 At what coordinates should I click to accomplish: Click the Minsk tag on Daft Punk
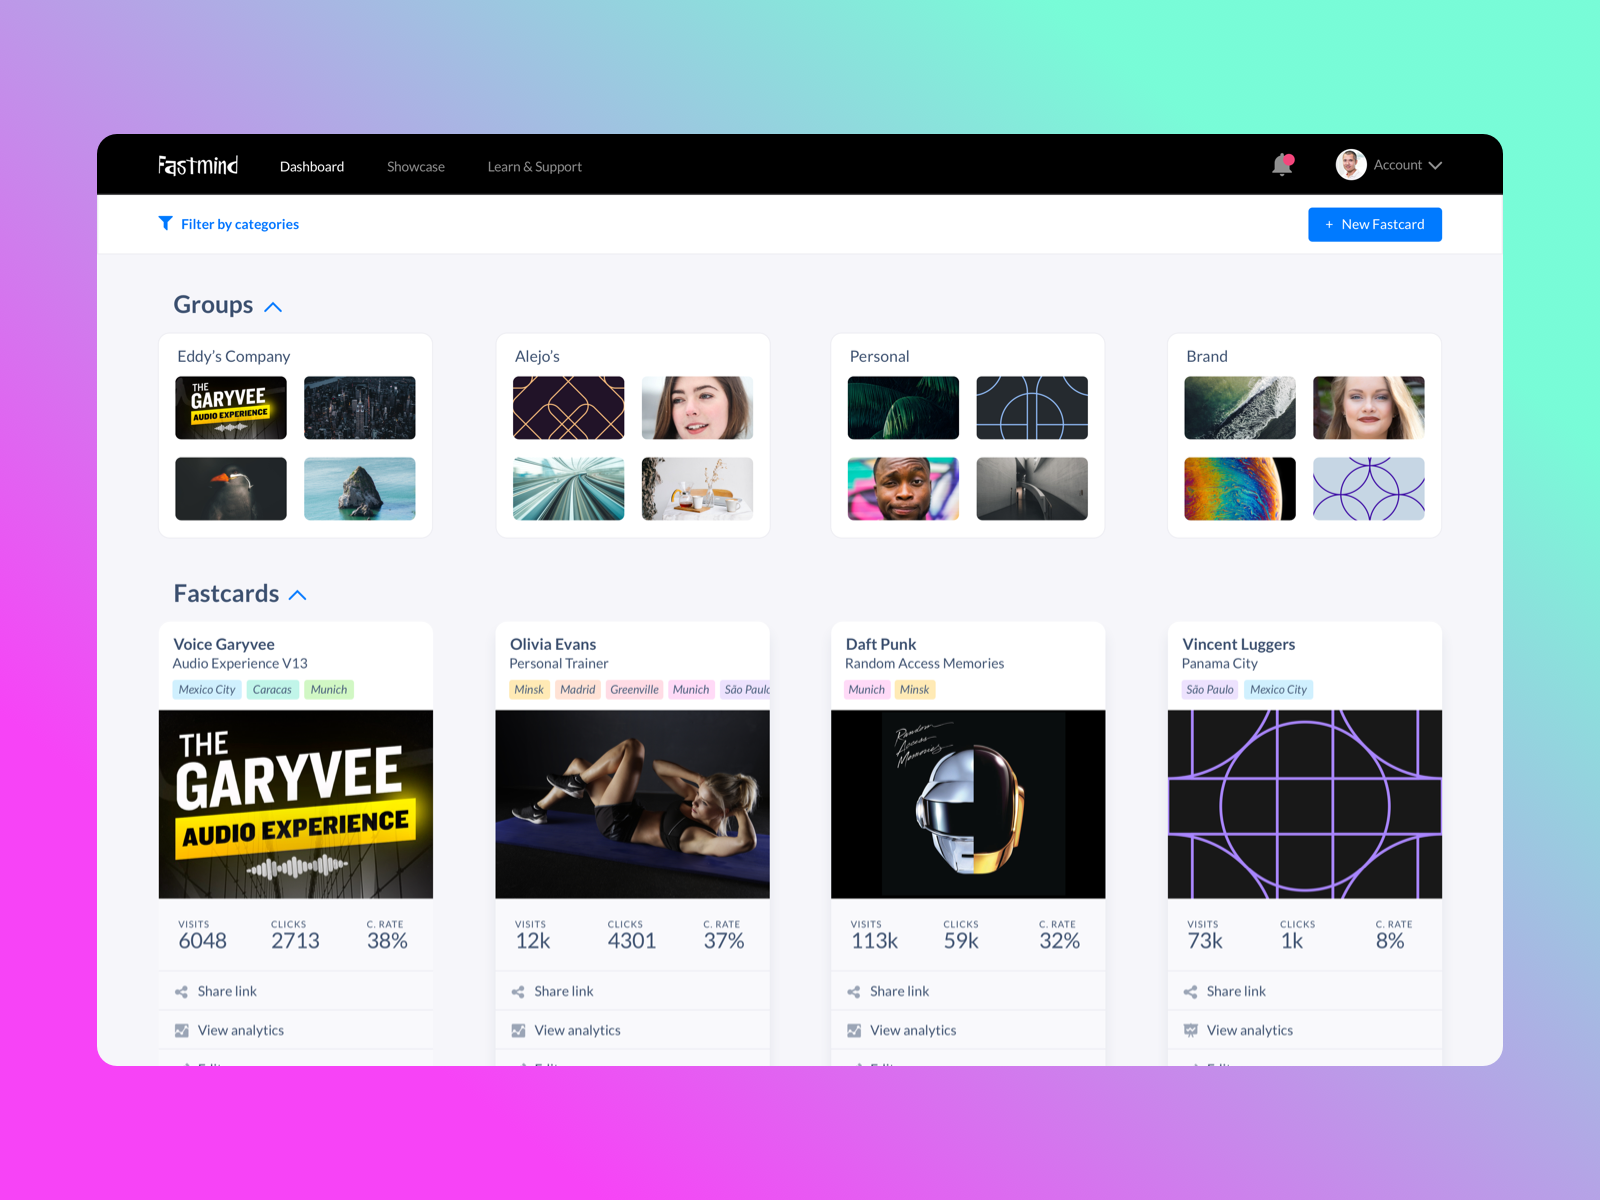914,689
